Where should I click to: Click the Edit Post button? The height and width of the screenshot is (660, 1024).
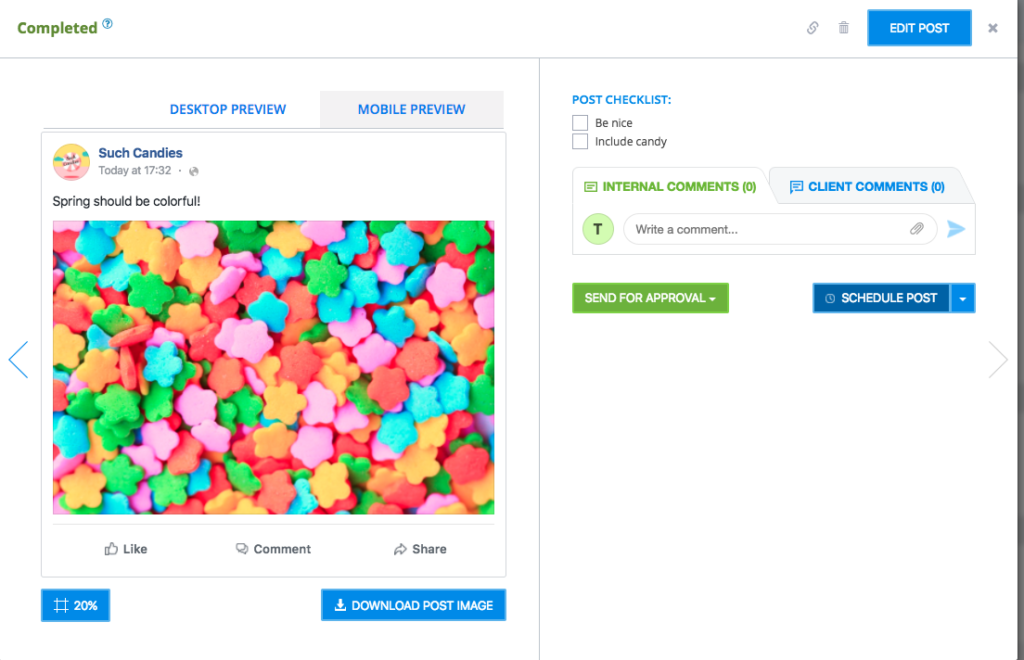pyautogui.click(x=919, y=28)
